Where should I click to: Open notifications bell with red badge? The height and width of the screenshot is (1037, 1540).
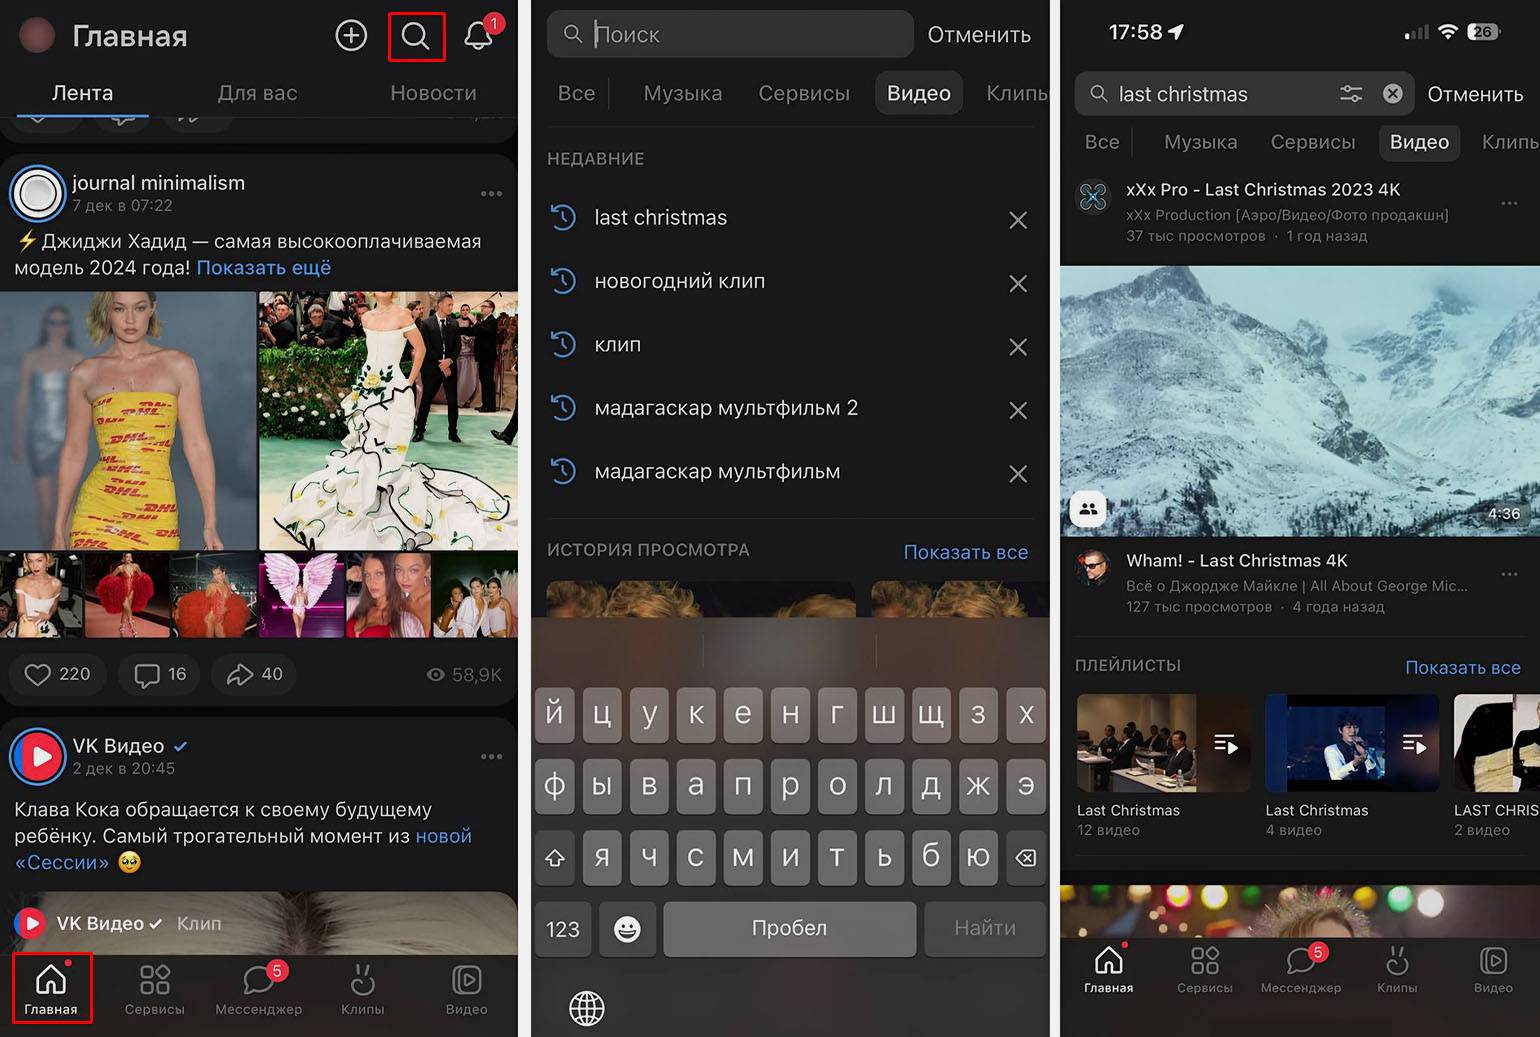click(x=478, y=36)
